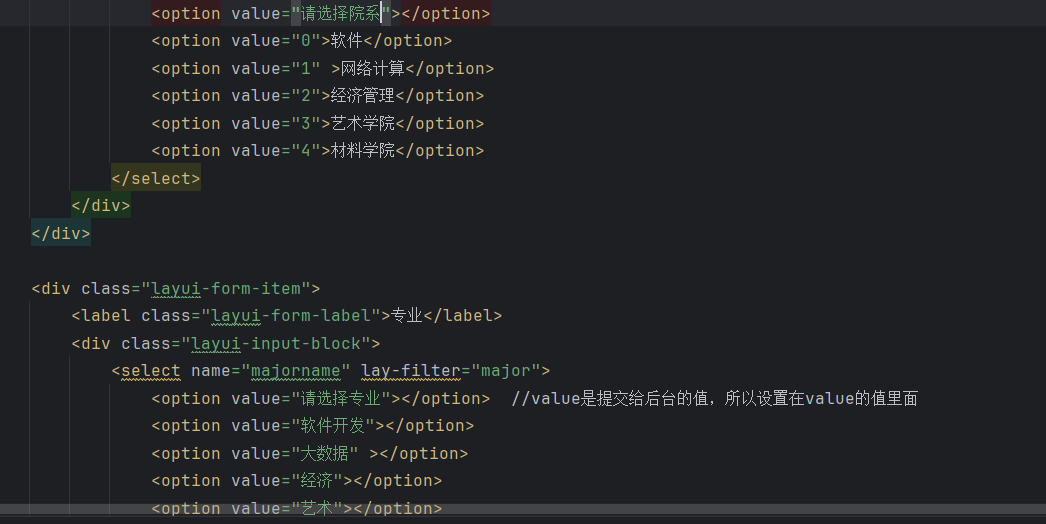Click the "大数据" value string

325,454
